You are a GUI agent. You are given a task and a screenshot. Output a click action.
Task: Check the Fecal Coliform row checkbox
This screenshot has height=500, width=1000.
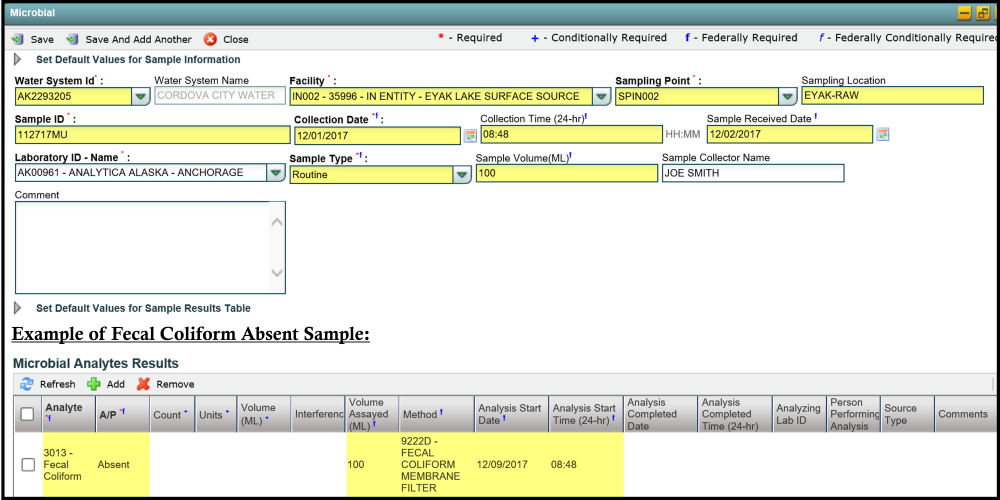(x=28, y=465)
